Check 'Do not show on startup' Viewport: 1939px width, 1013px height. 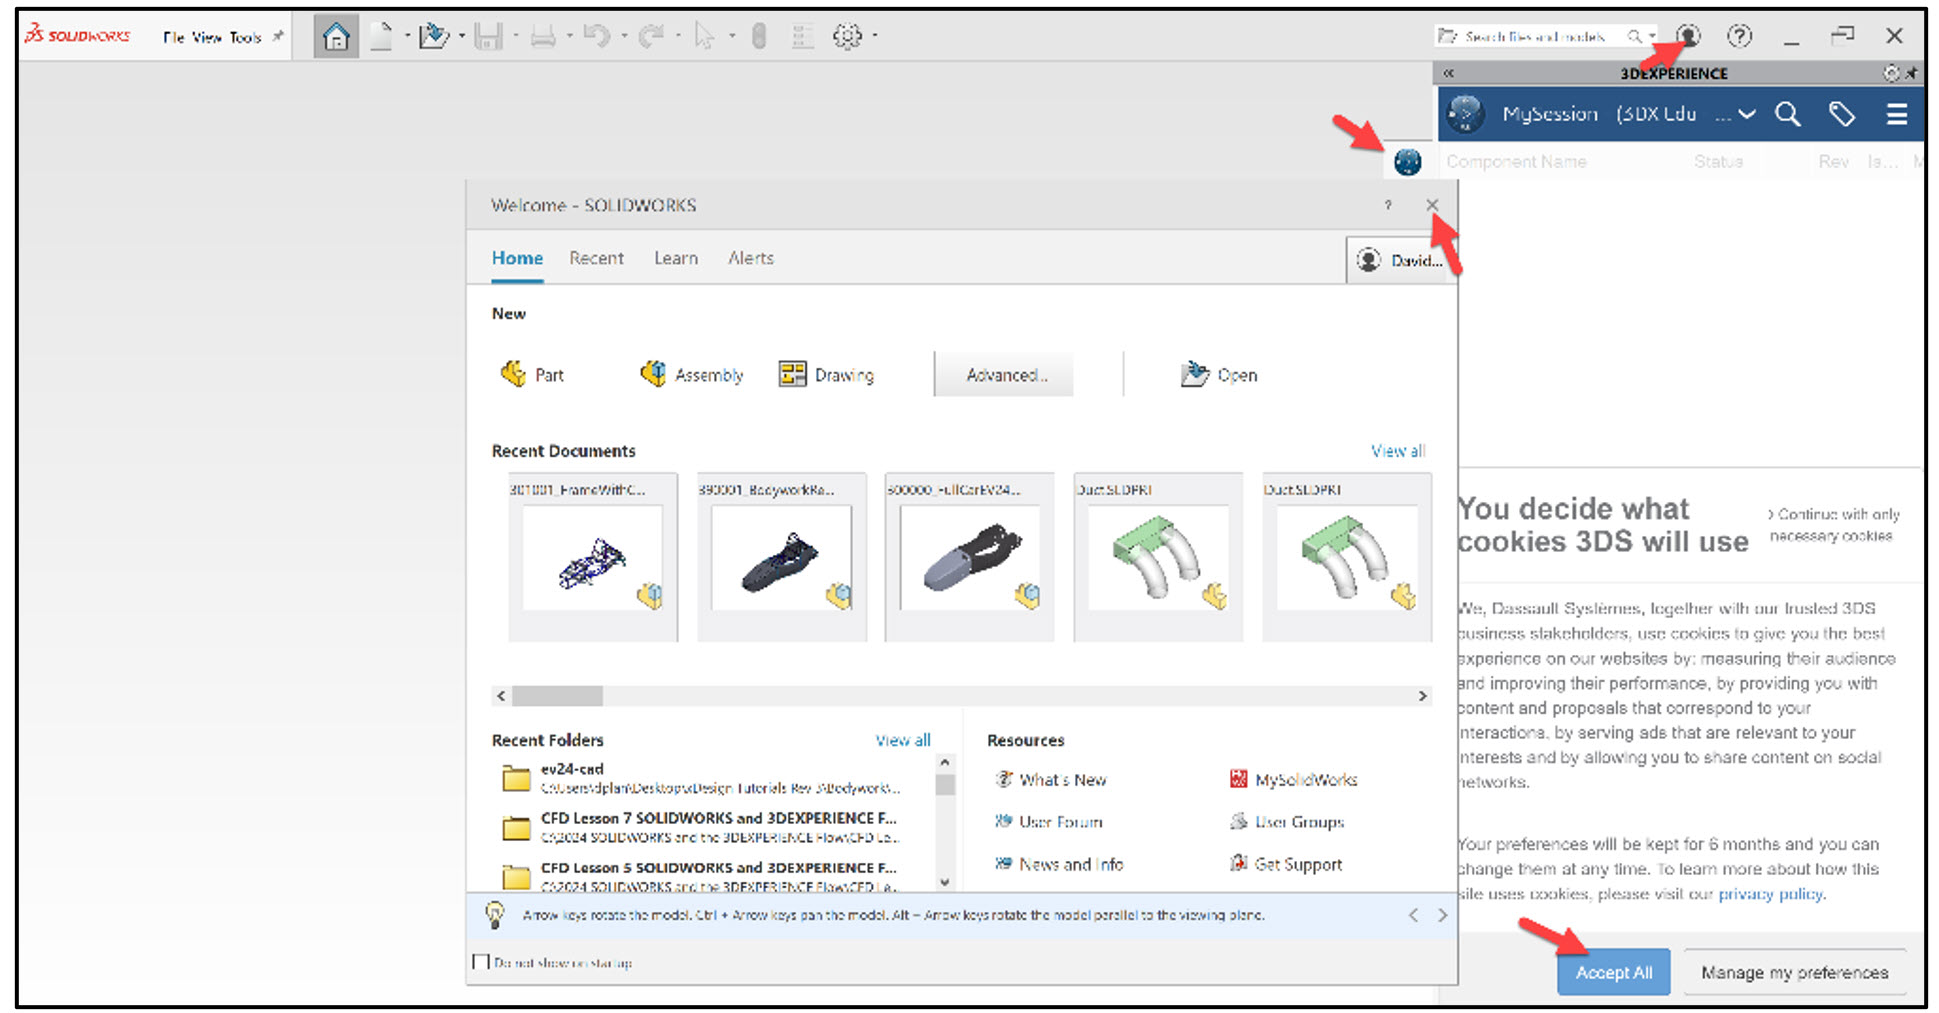click(x=482, y=961)
